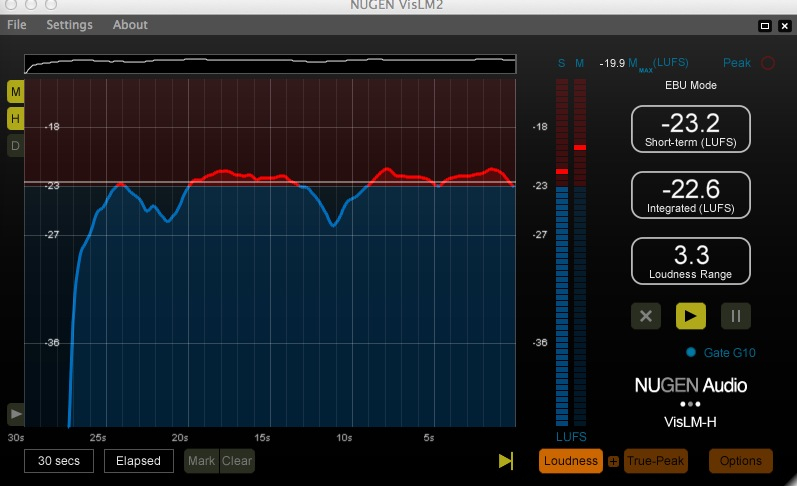Click the Peak label

pos(737,63)
